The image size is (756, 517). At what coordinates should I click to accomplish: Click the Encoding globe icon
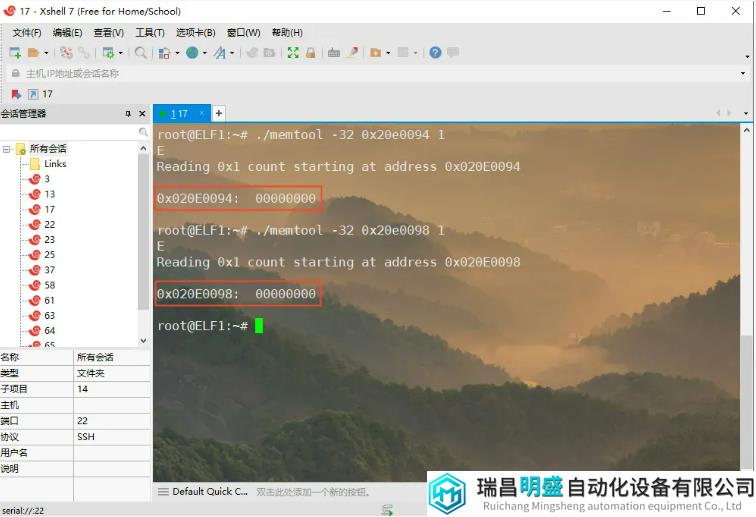192,53
